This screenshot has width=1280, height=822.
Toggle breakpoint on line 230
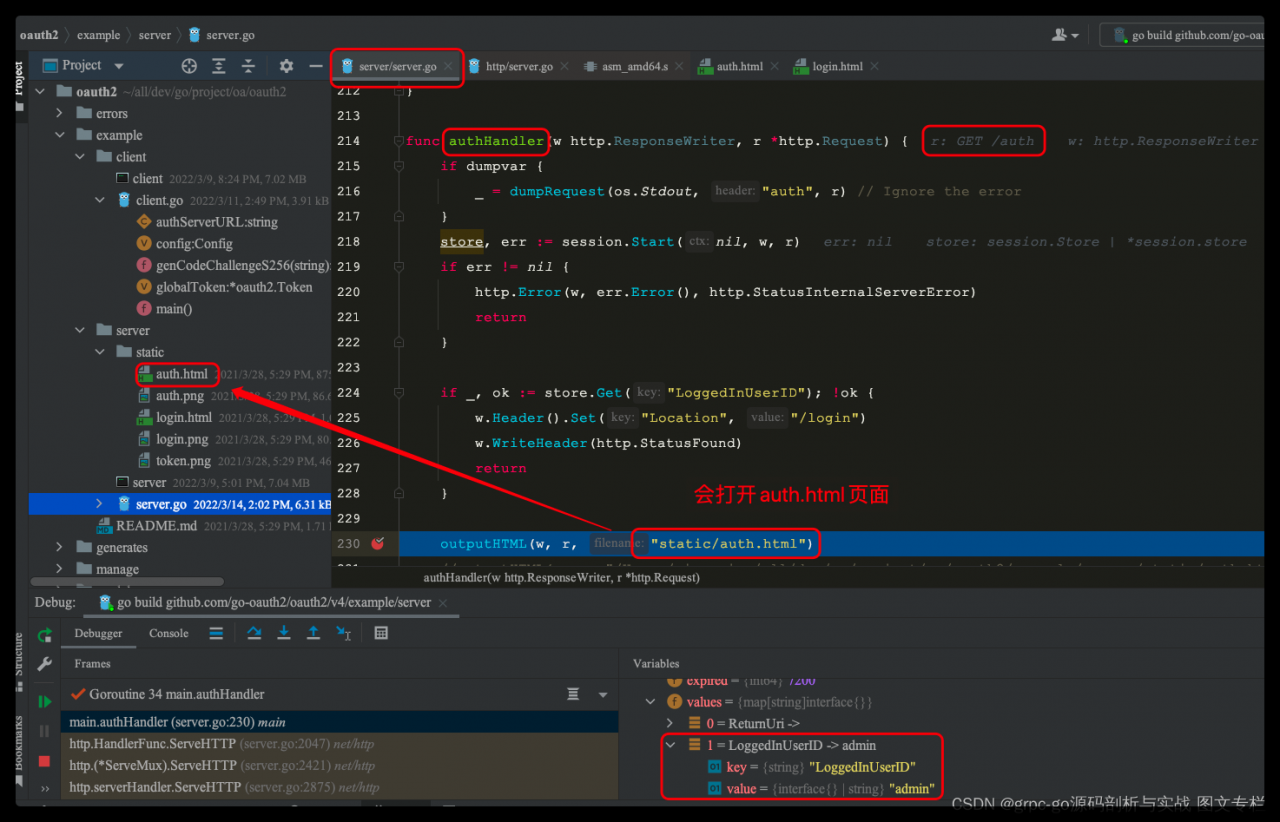pos(377,544)
